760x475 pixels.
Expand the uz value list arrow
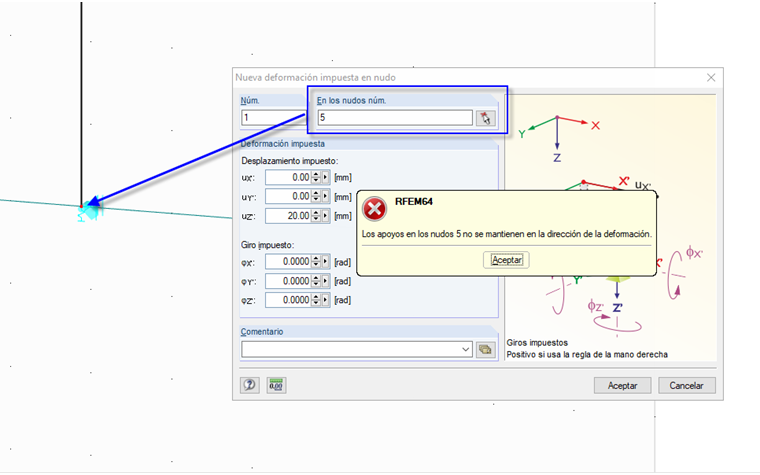(x=325, y=216)
